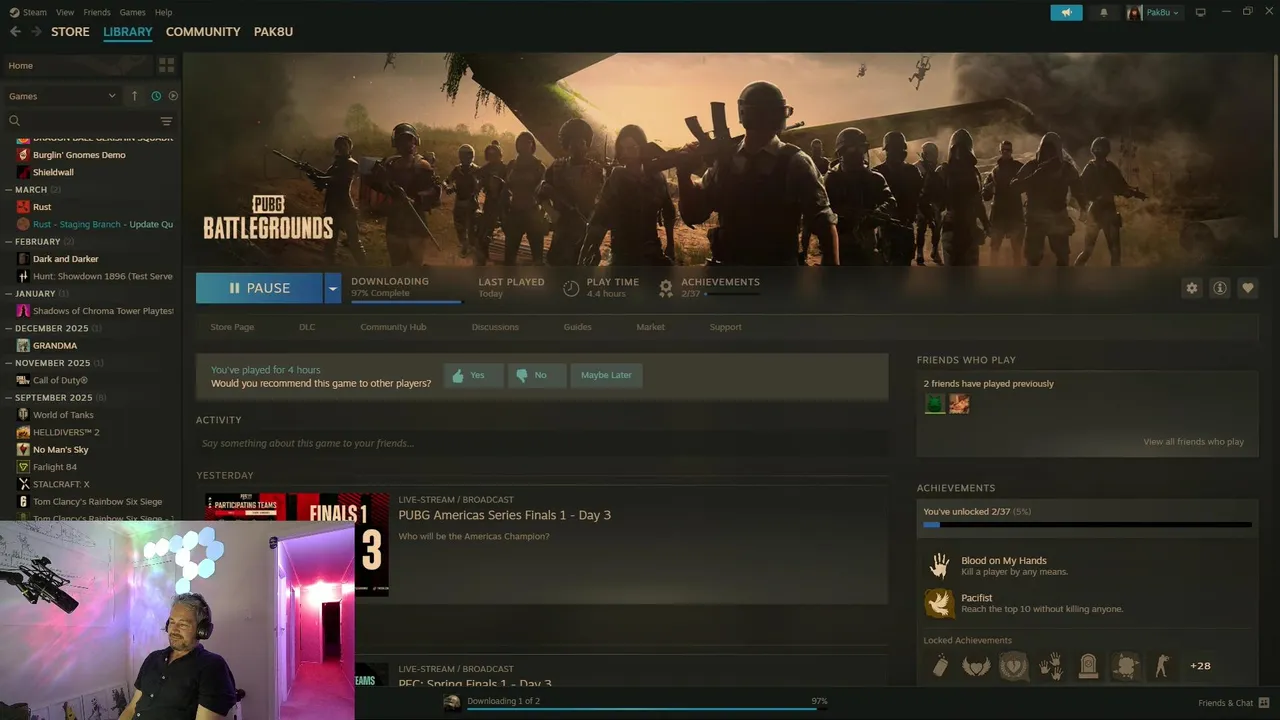Click the back navigation arrow
Screen dimensions: 1280x720
pyautogui.click(x=15, y=32)
